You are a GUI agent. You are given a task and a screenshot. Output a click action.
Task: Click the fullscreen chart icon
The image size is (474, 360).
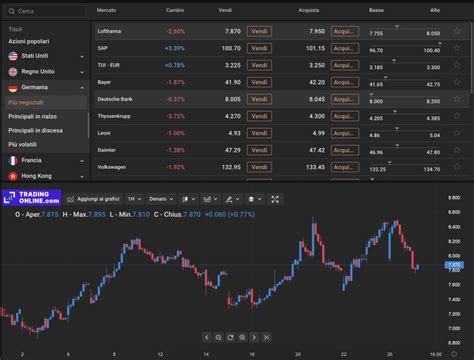tap(275, 199)
